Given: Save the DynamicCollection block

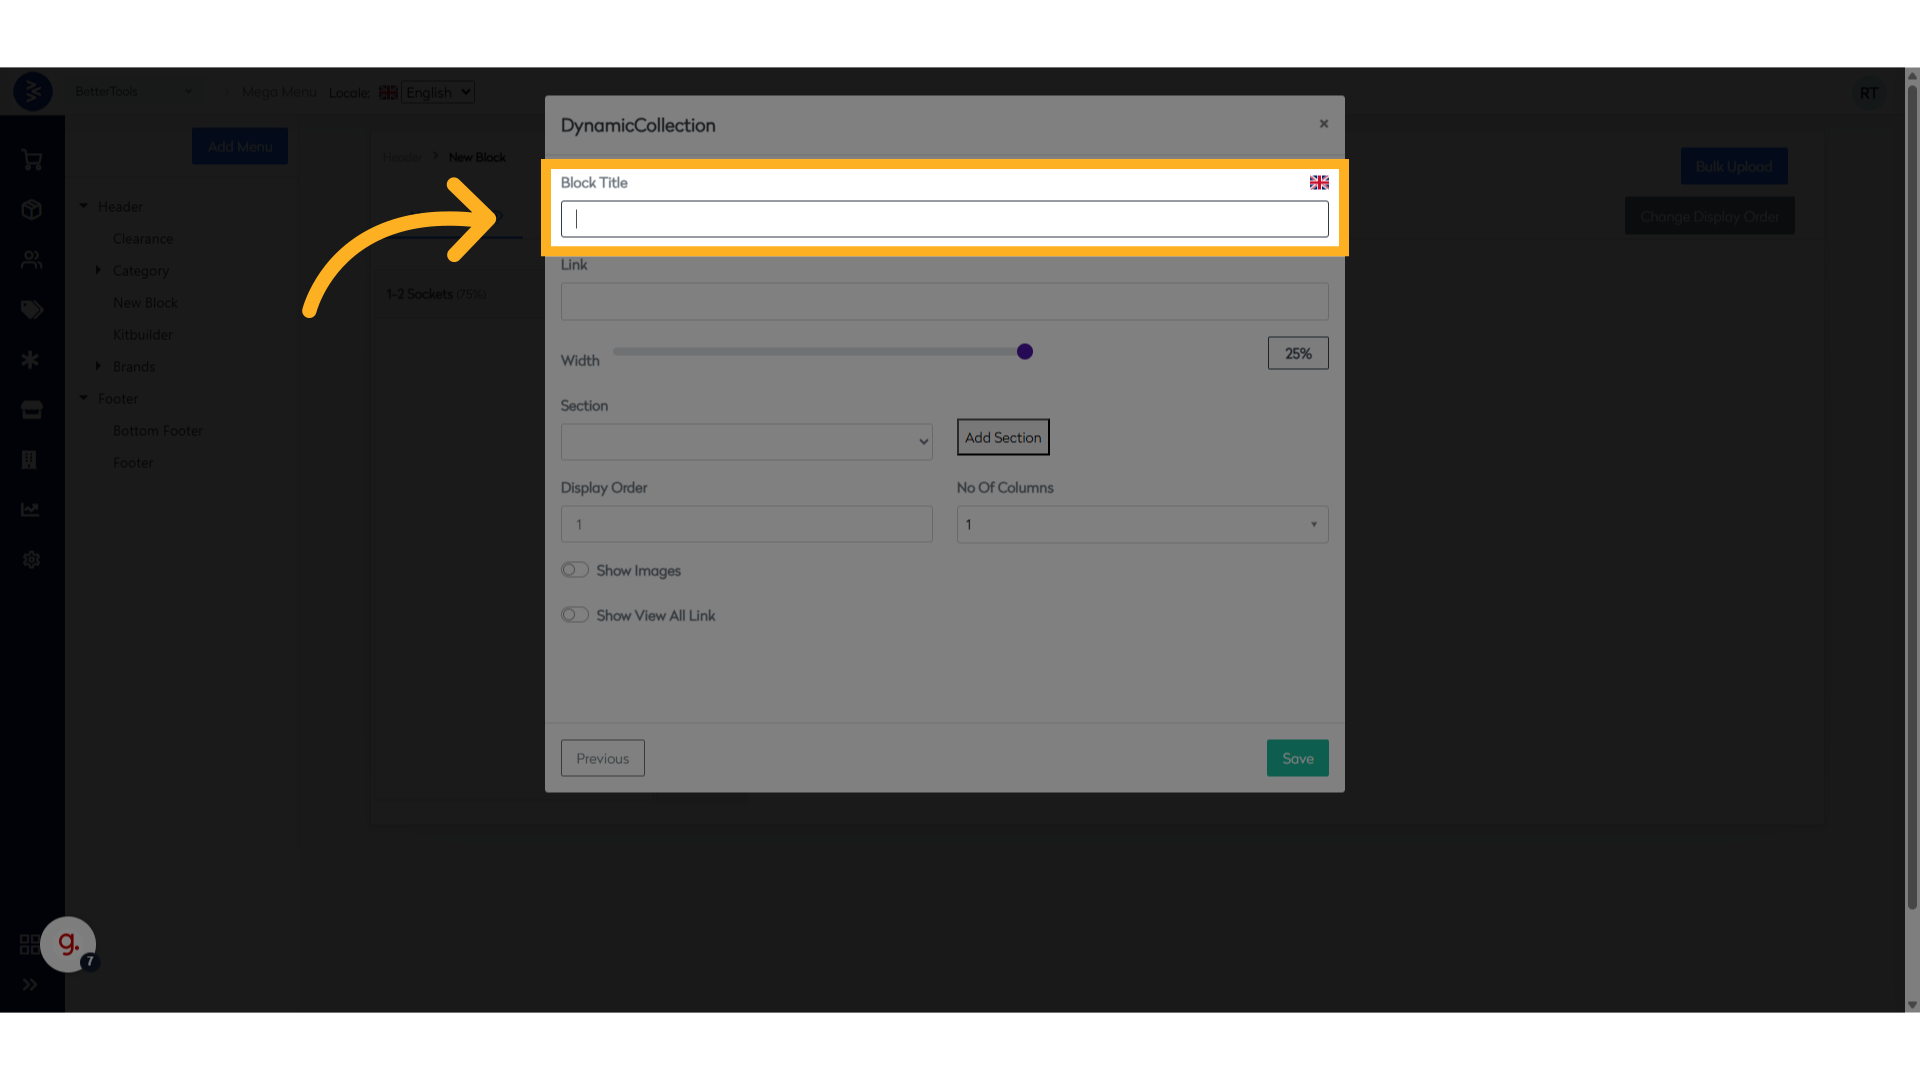Looking at the screenshot, I should point(1297,758).
